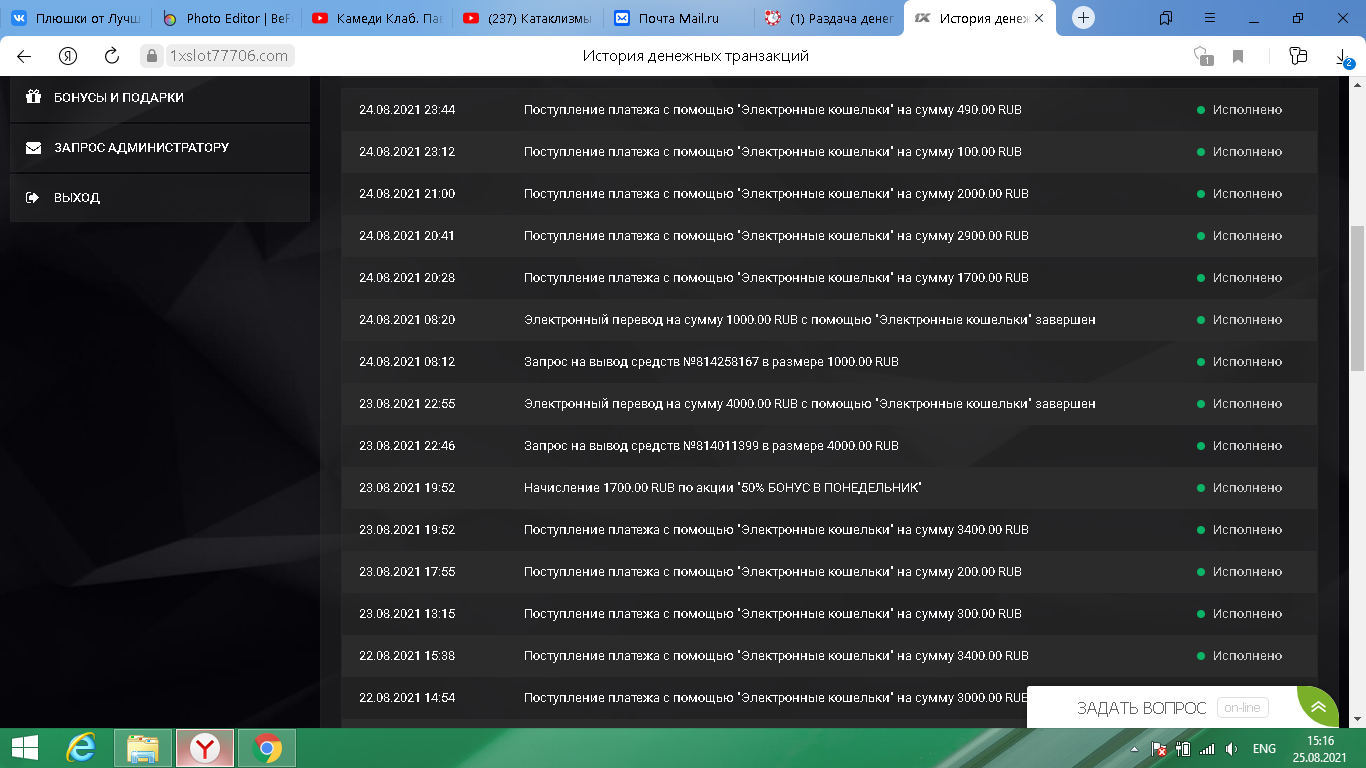Image resolution: width=1366 pixels, height=768 pixels.
Task: Select the 24.08.2021 23:44 payment of 490.00 RUB
Action: 829,110
